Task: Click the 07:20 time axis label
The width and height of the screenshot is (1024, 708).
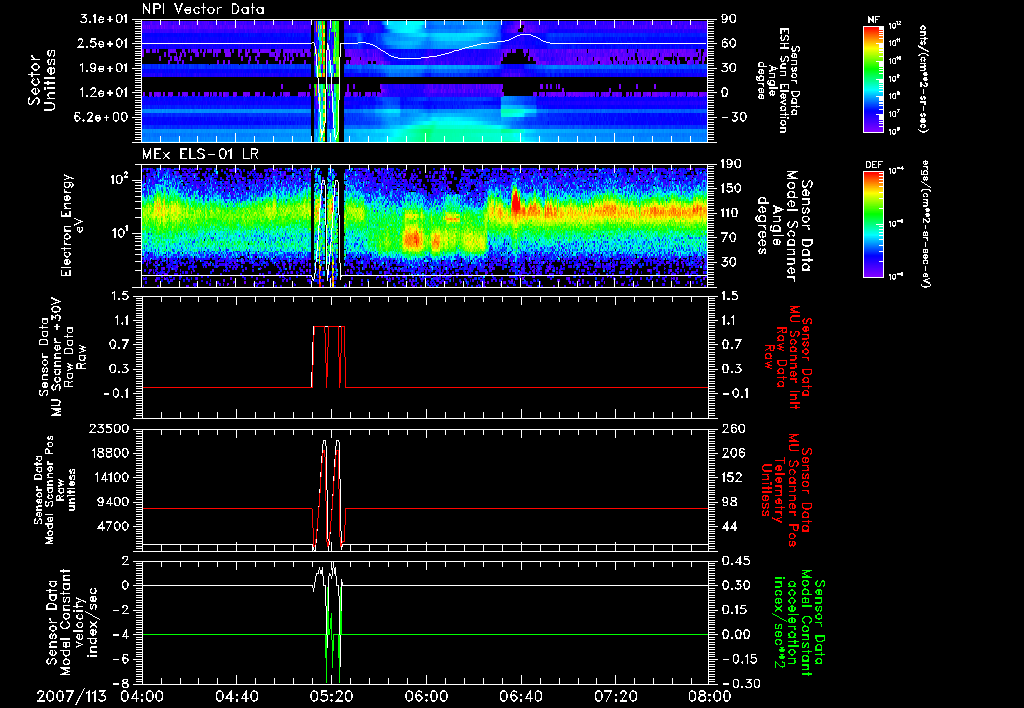Action: point(615,696)
